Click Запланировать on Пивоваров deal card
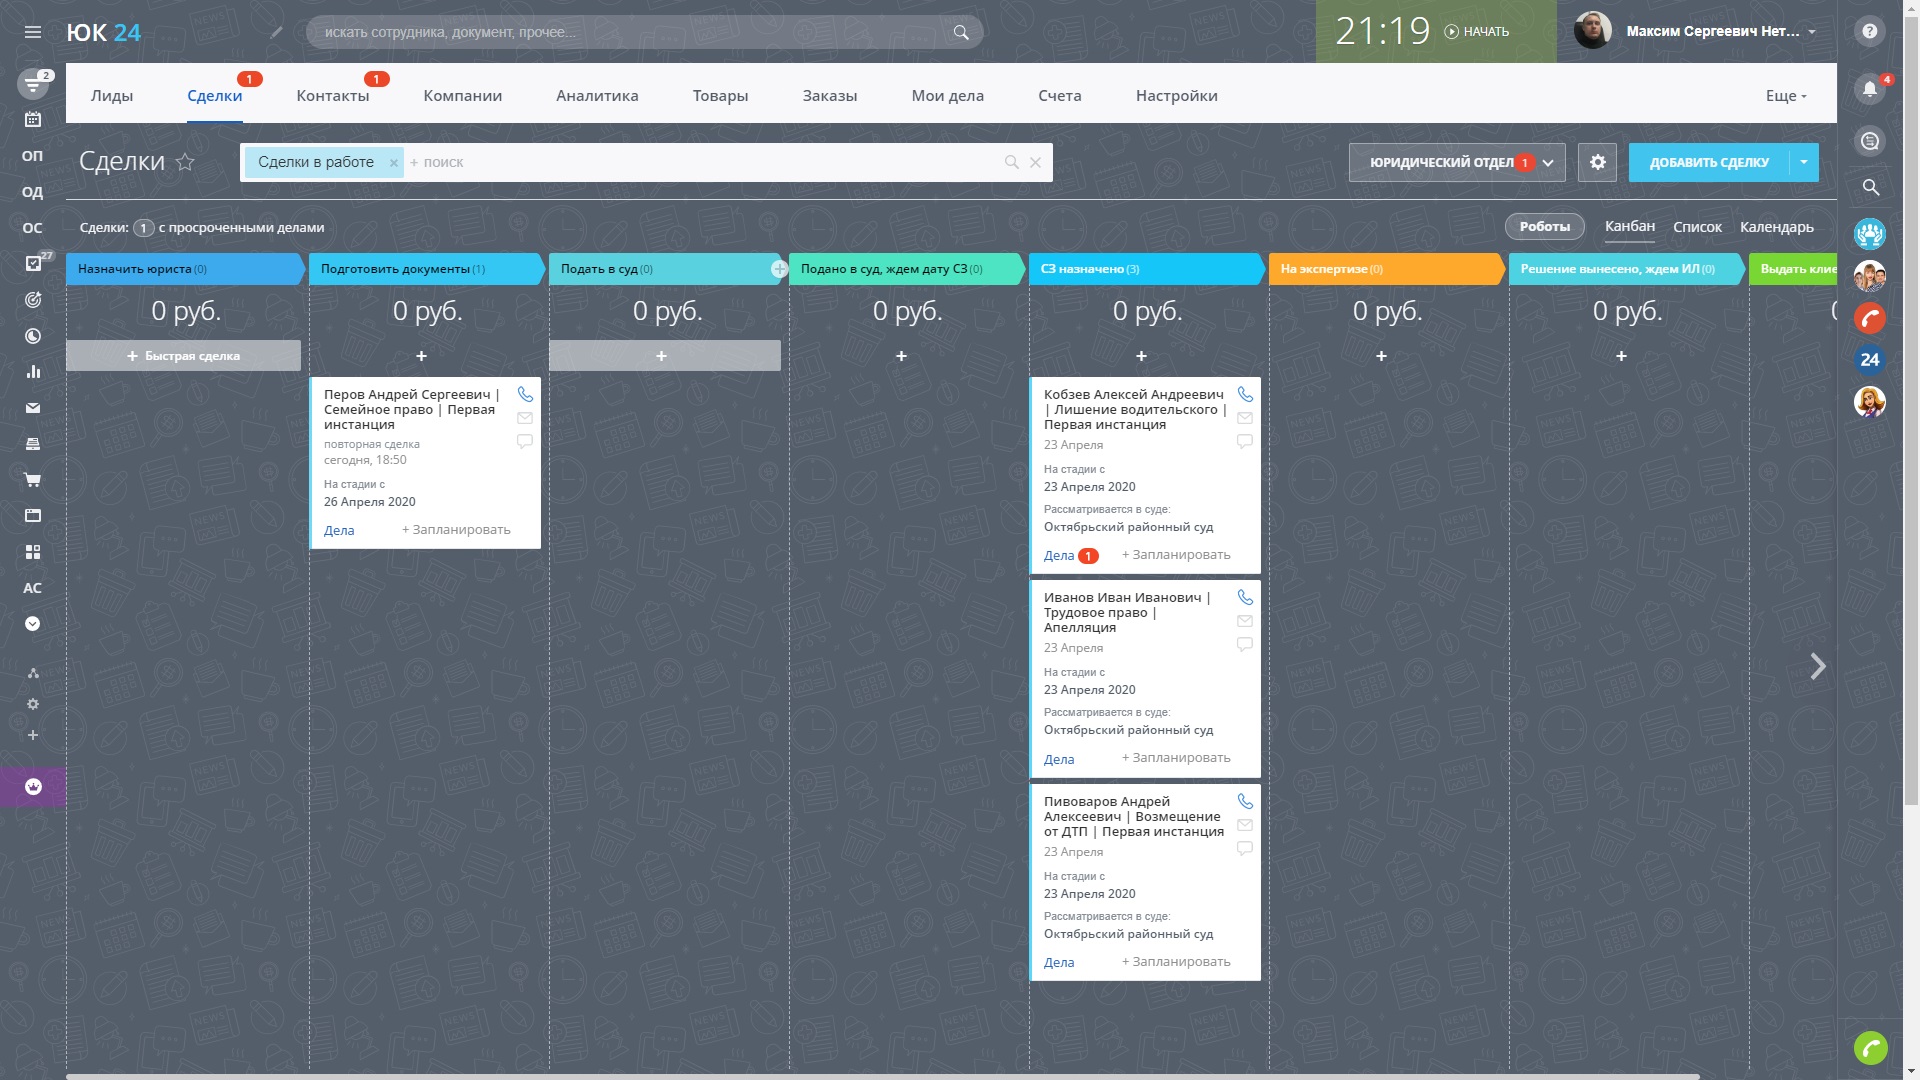1920x1080 pixels. (x=1176, y=962)
